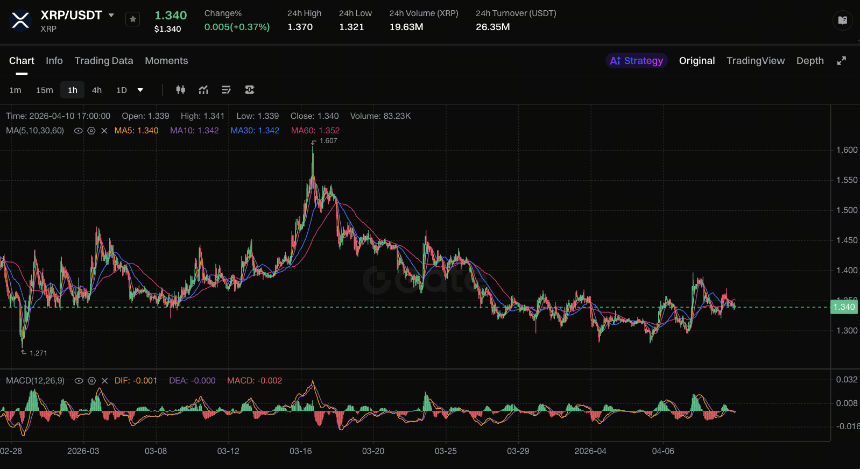
Task: Open the drawing tools list icon
Action: pyautogui.click(x=226, y=90)
